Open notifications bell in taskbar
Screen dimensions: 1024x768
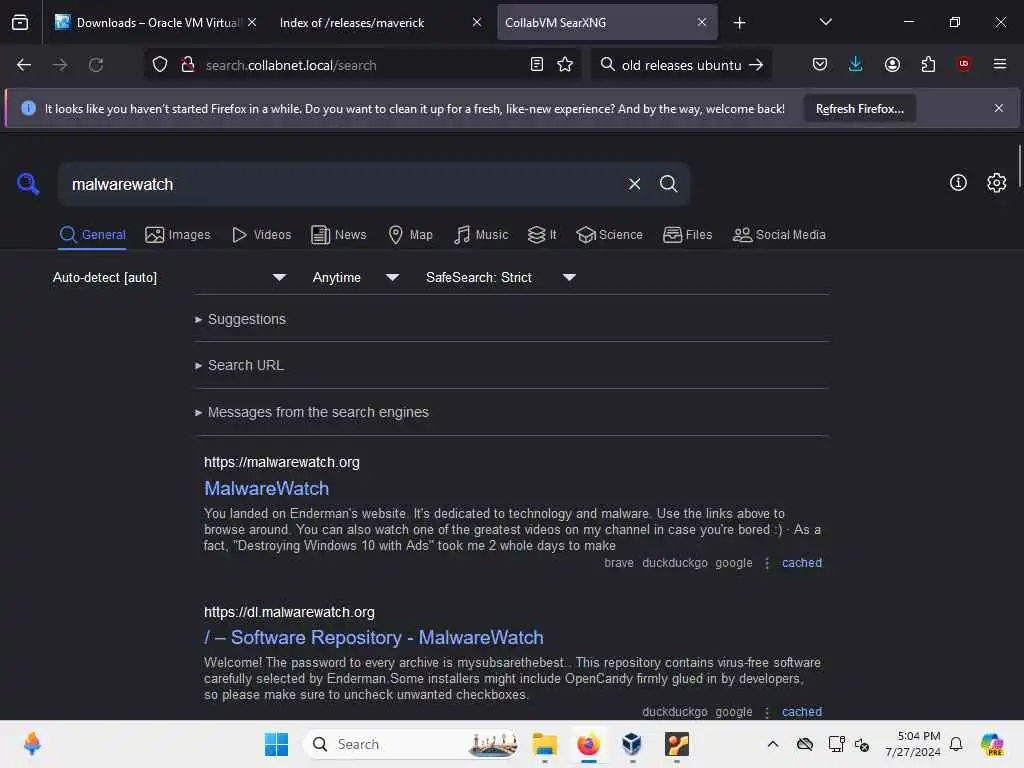click(x=956, y=744)
